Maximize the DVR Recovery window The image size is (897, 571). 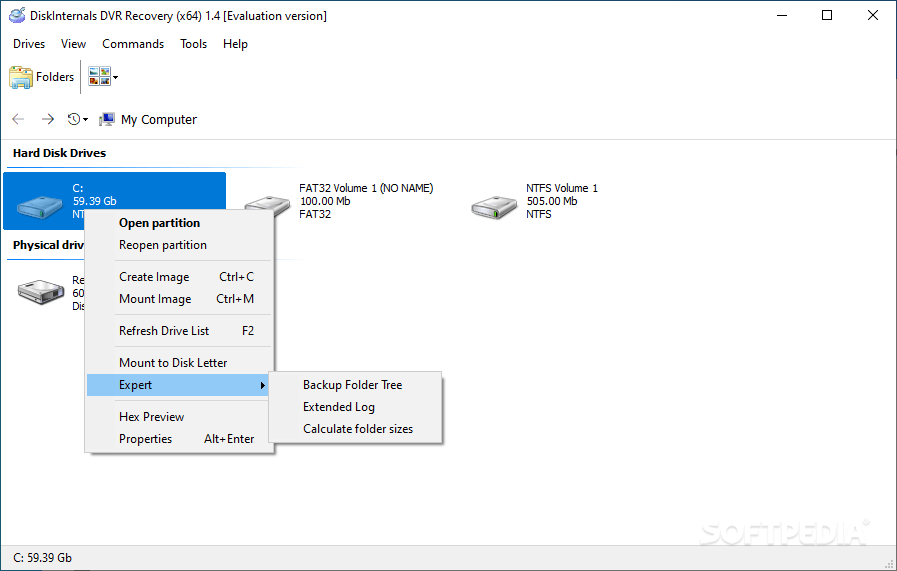click(827, 15)
